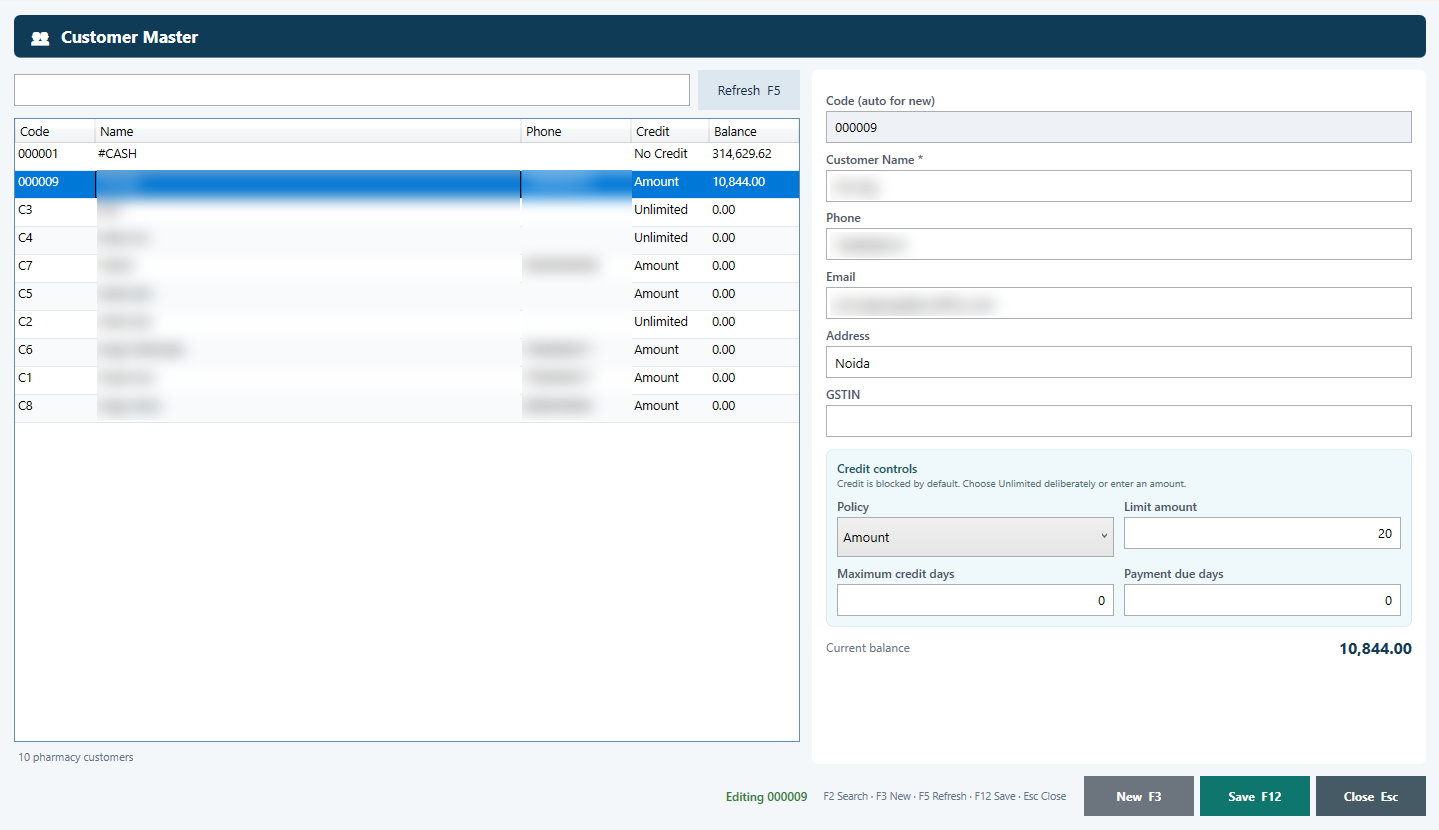Sort by Balance column header
1439x830 pixels.
click(x=754, y=131)
